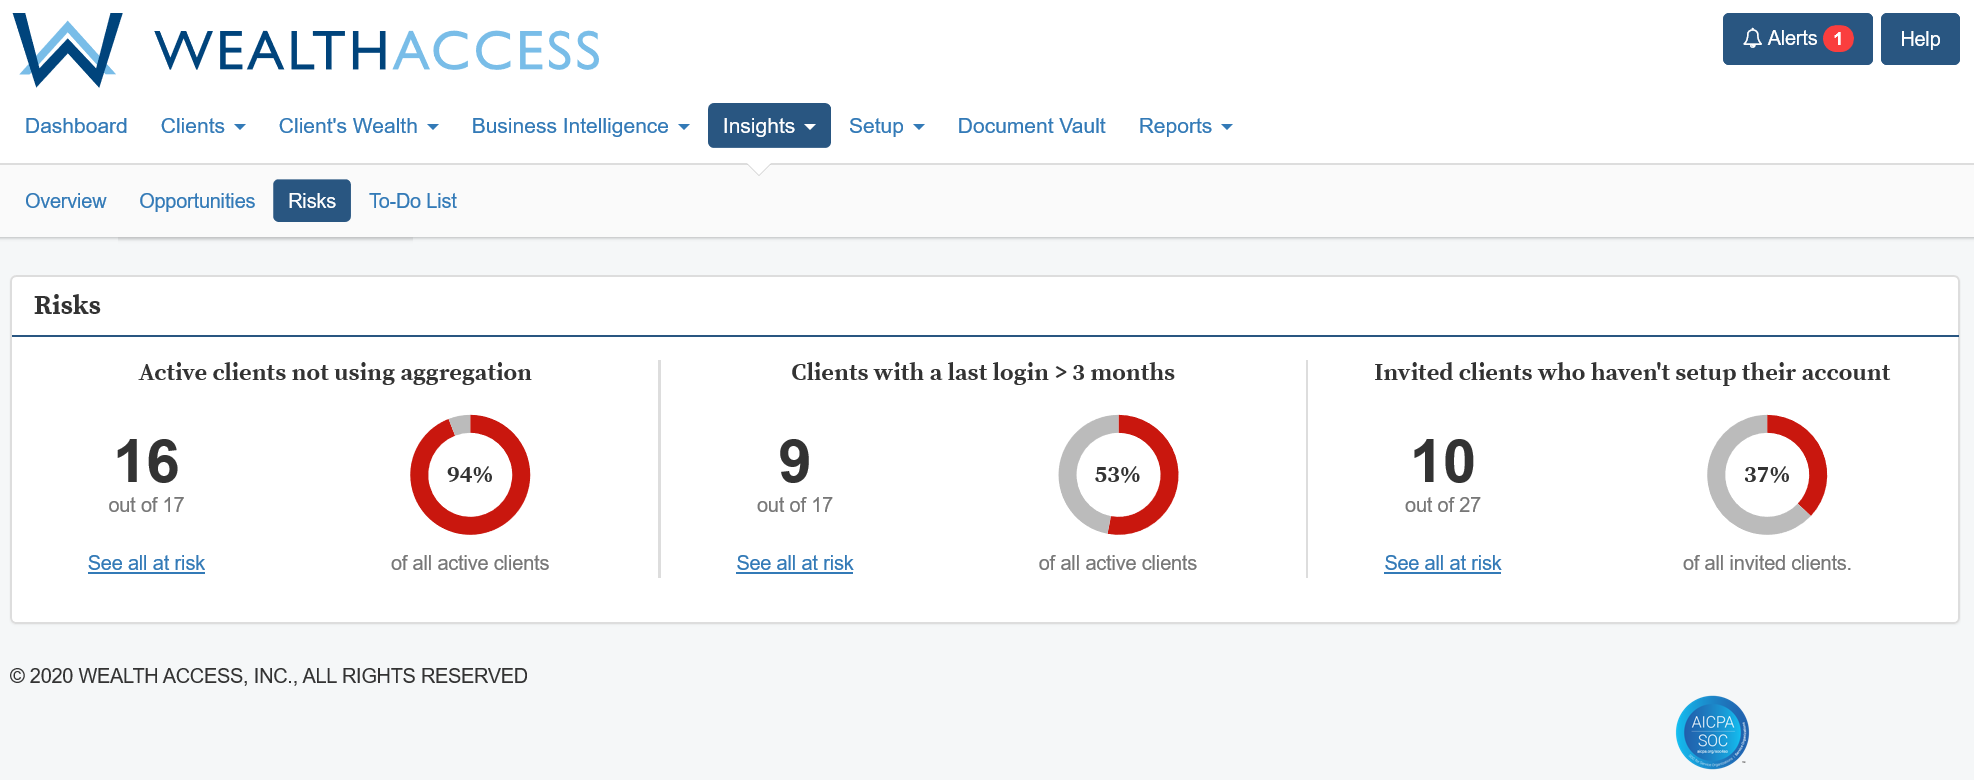This screenshot has width=1974, height=780.
Task: Click the 2020 Wealth Access copyright text
Action: coord(268,676)
